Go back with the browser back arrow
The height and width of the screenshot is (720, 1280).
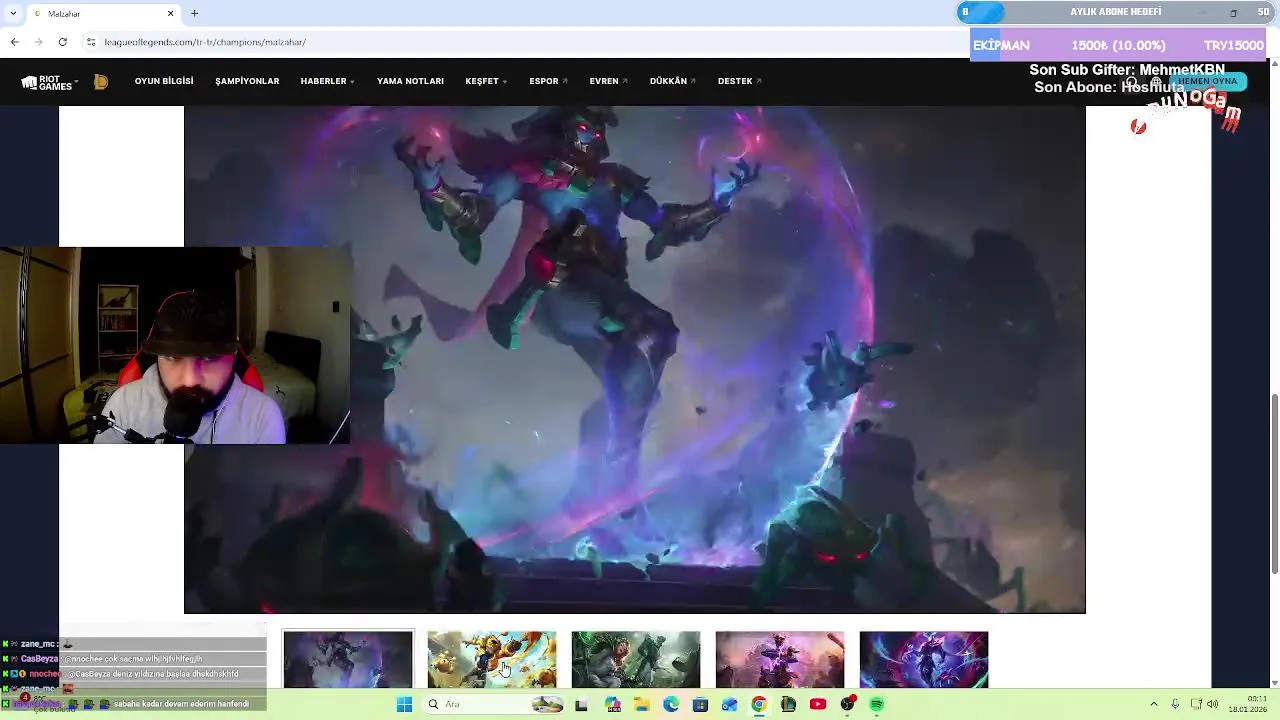pos(14,42)
